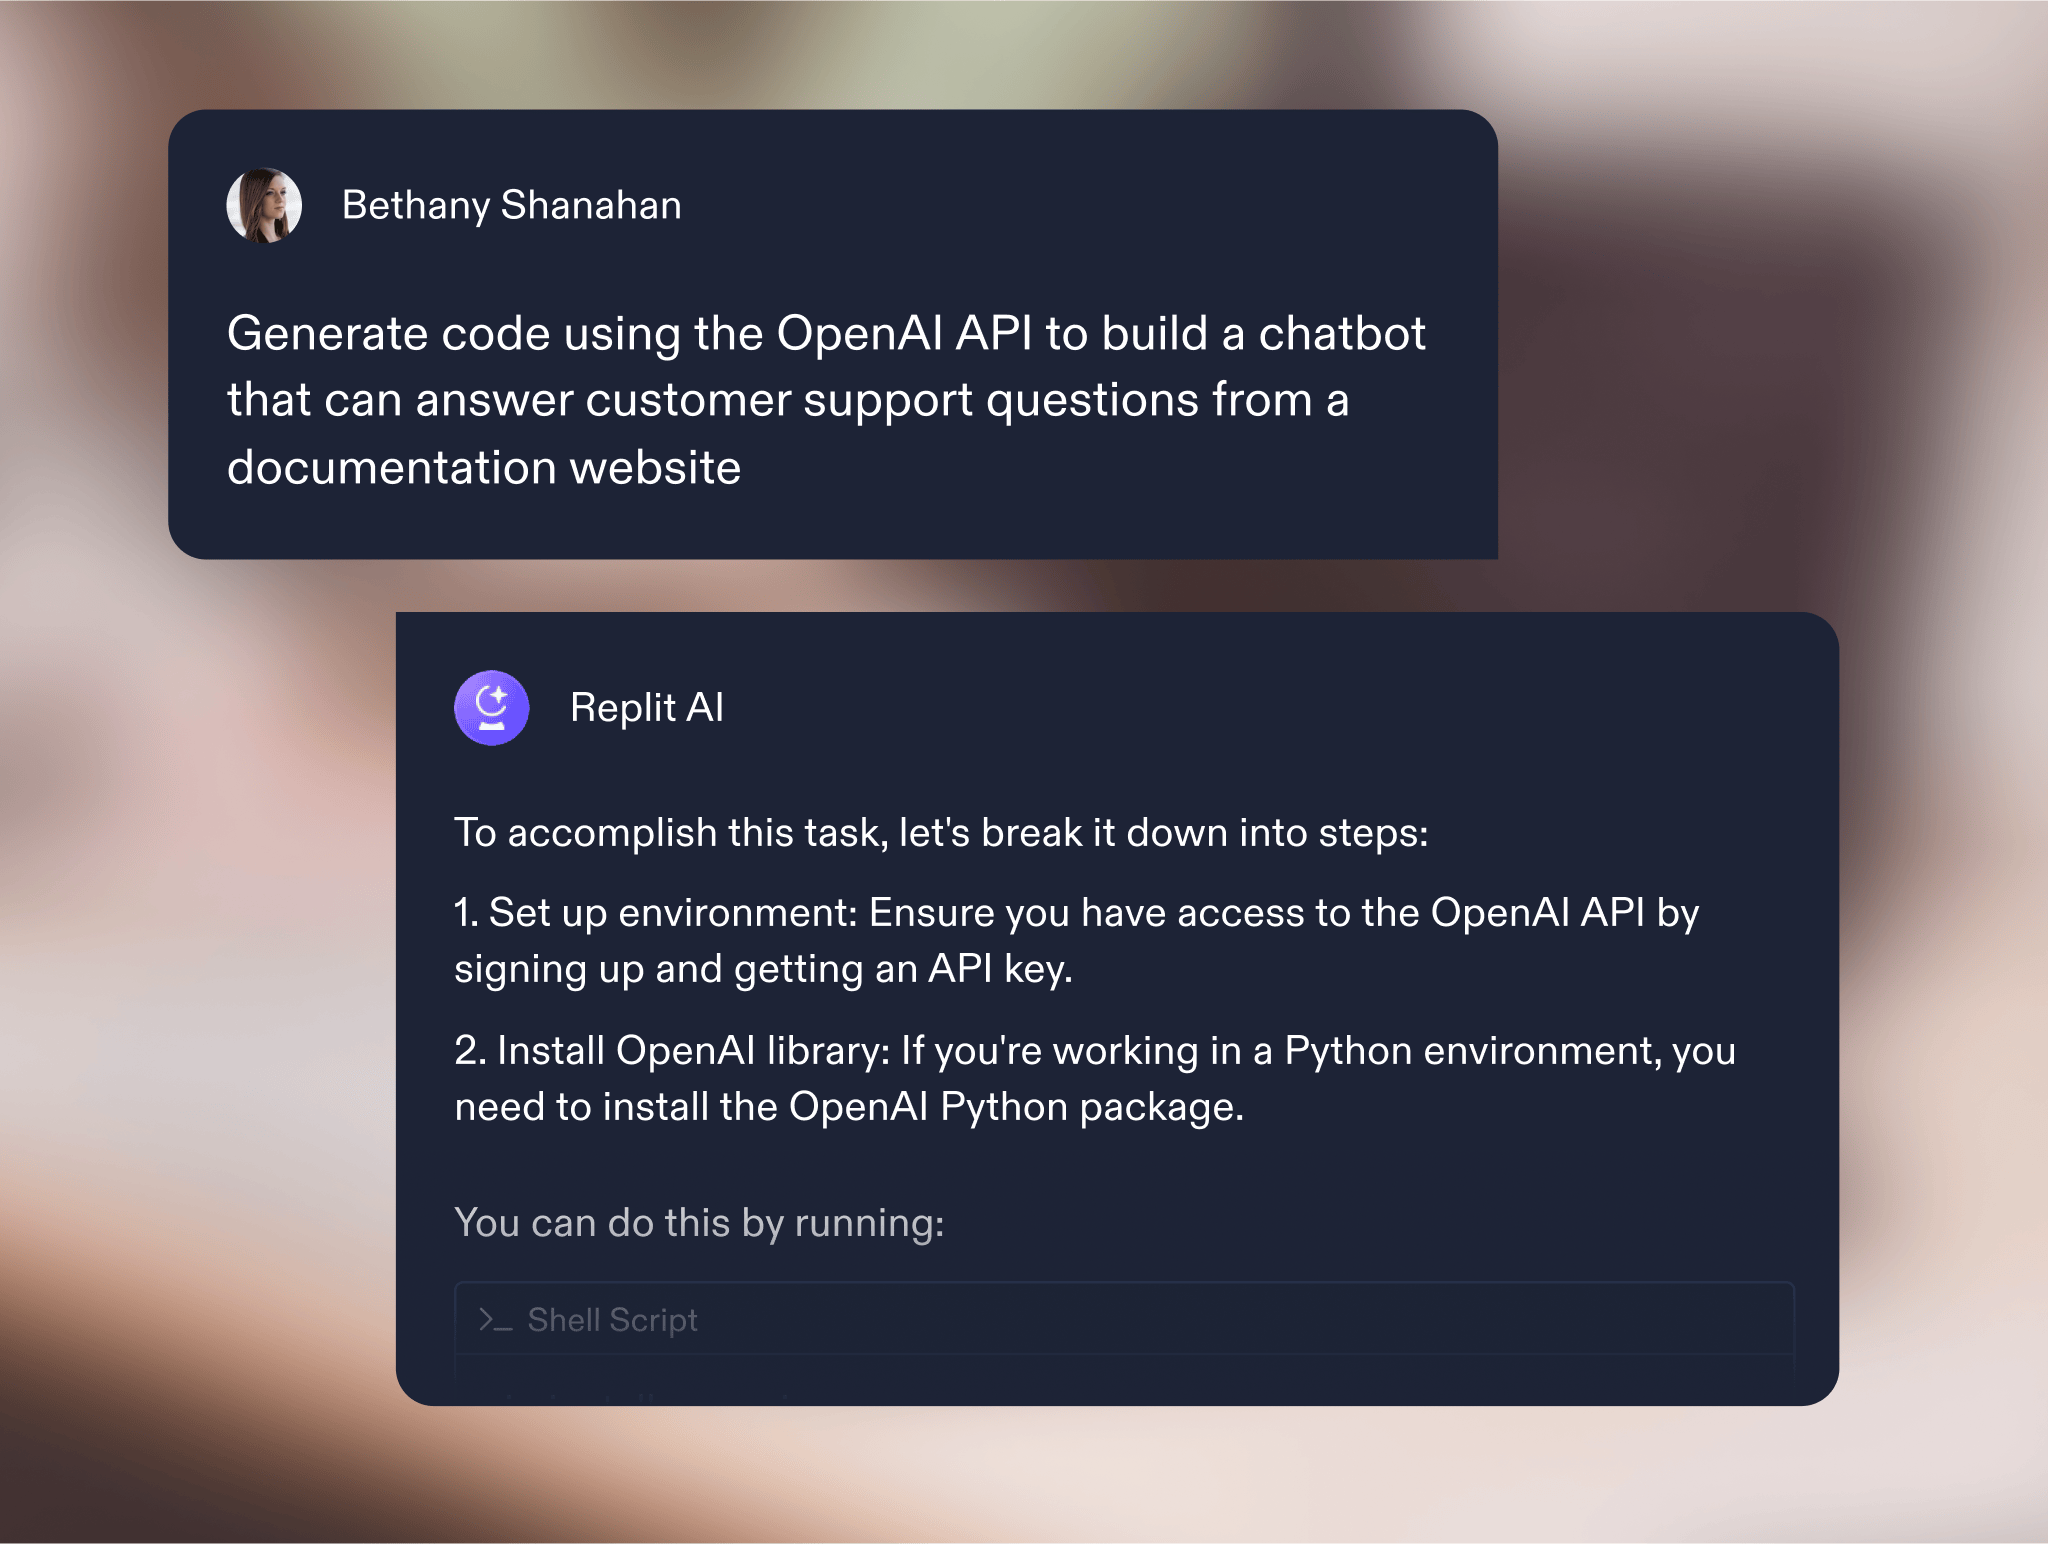This screenshot has height=1544, width=2048.
Task: Click the Shell Script terminal prompt icon
Action: 495,1320
